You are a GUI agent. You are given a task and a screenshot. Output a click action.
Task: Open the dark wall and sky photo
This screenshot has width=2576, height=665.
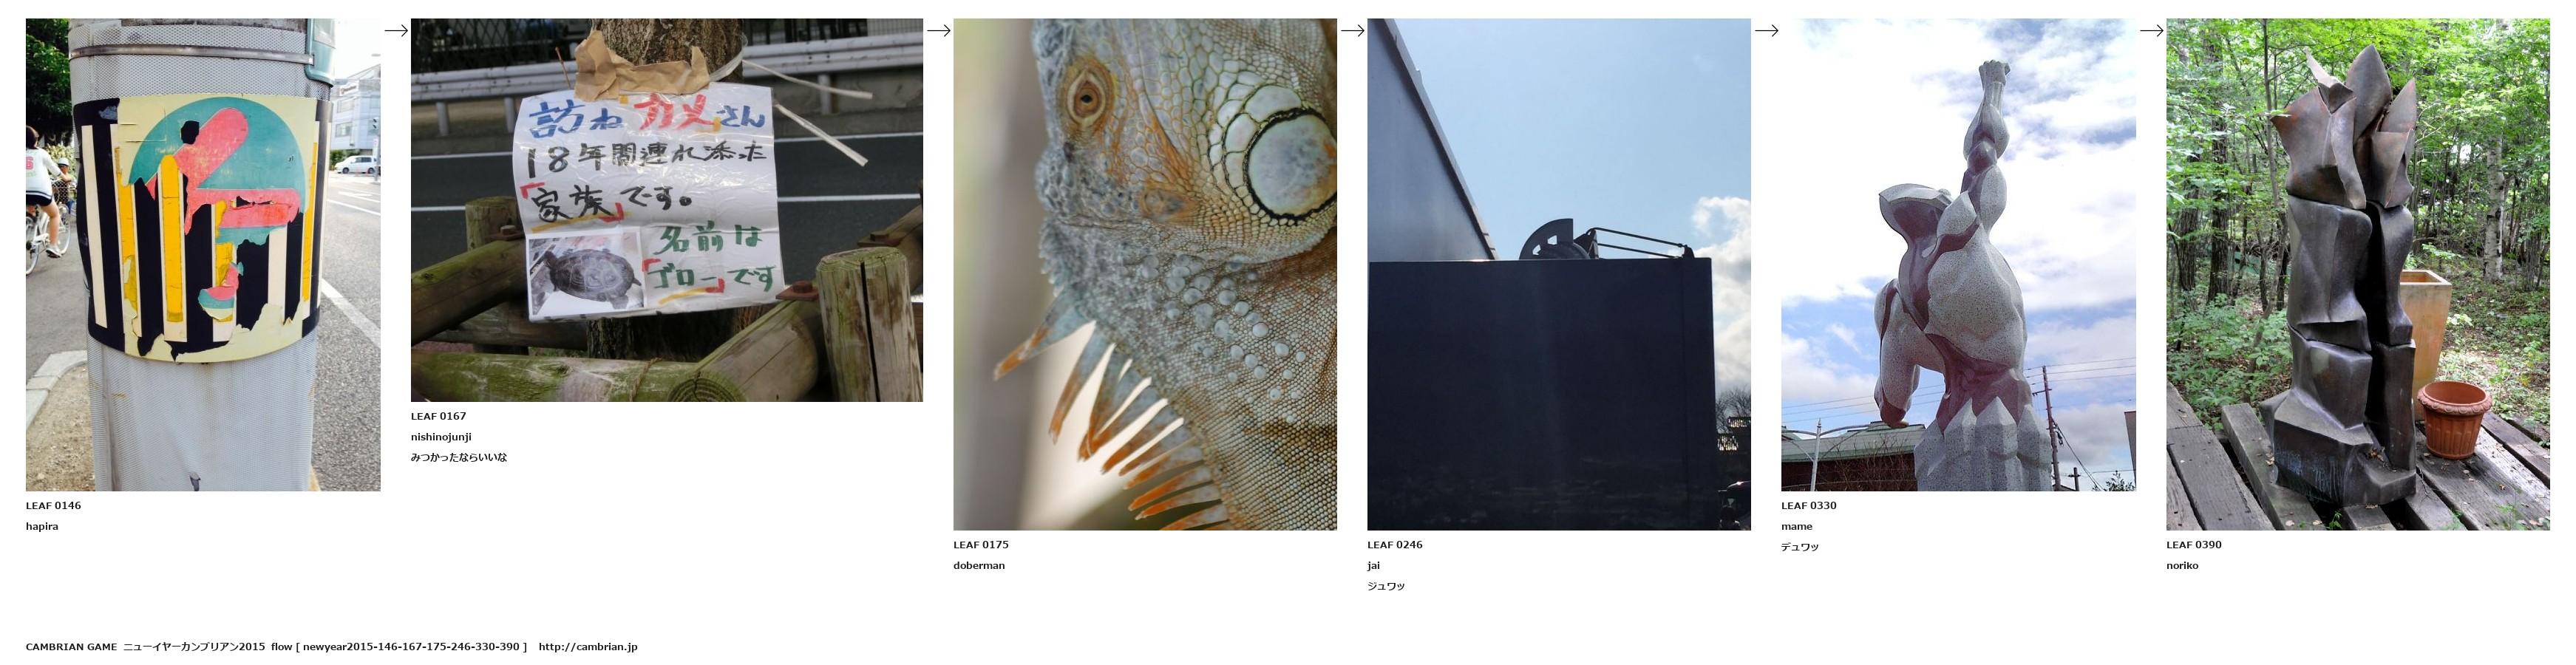[x=1559, y=274]
